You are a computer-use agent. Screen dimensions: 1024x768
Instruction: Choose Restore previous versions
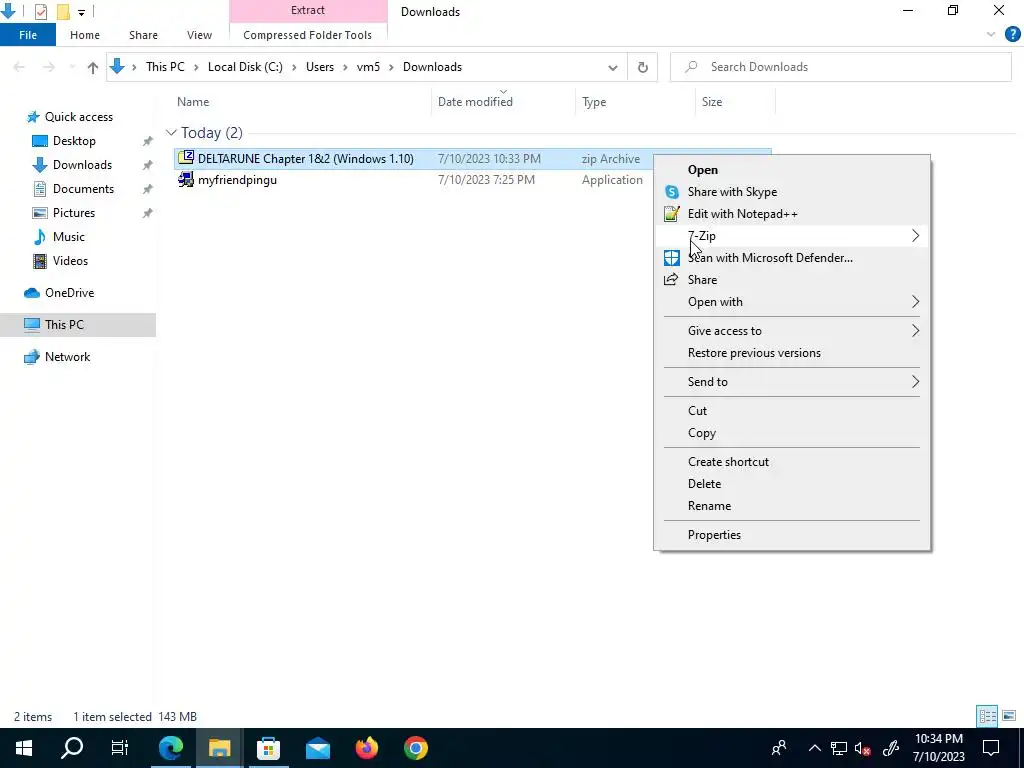tap(792, 353)
